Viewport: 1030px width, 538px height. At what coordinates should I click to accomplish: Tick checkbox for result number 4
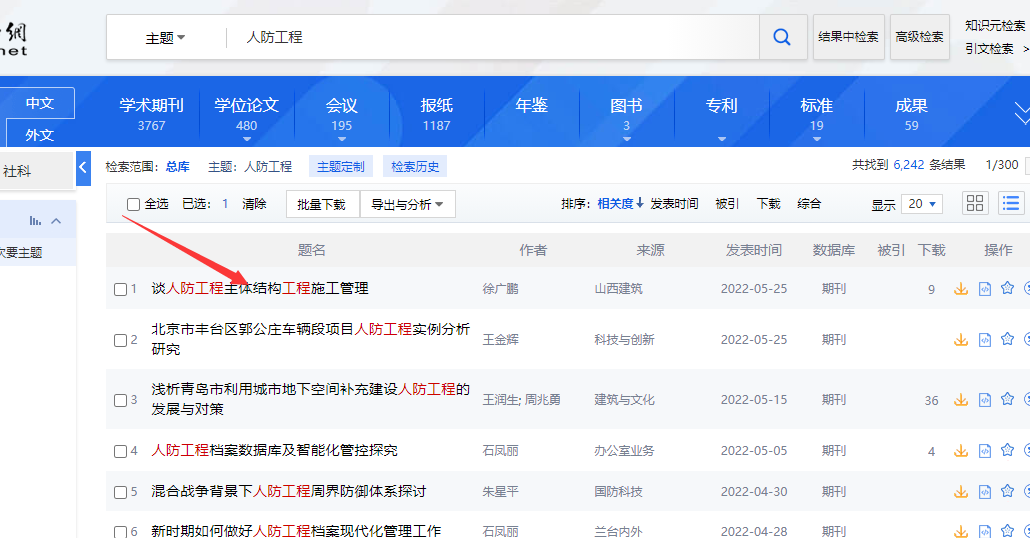[x=120, y=451]
